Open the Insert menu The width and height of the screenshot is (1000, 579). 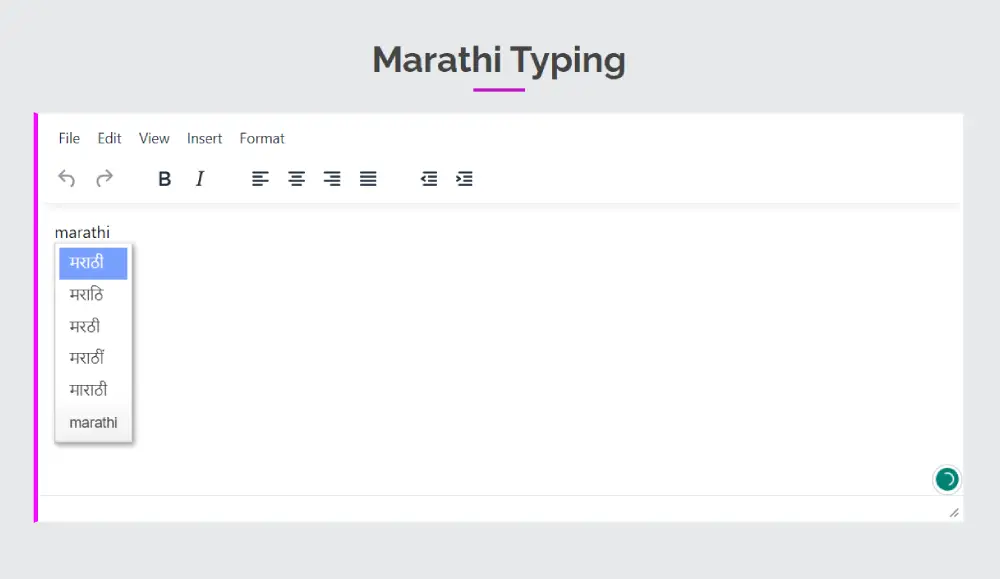[x=204, y=138]
